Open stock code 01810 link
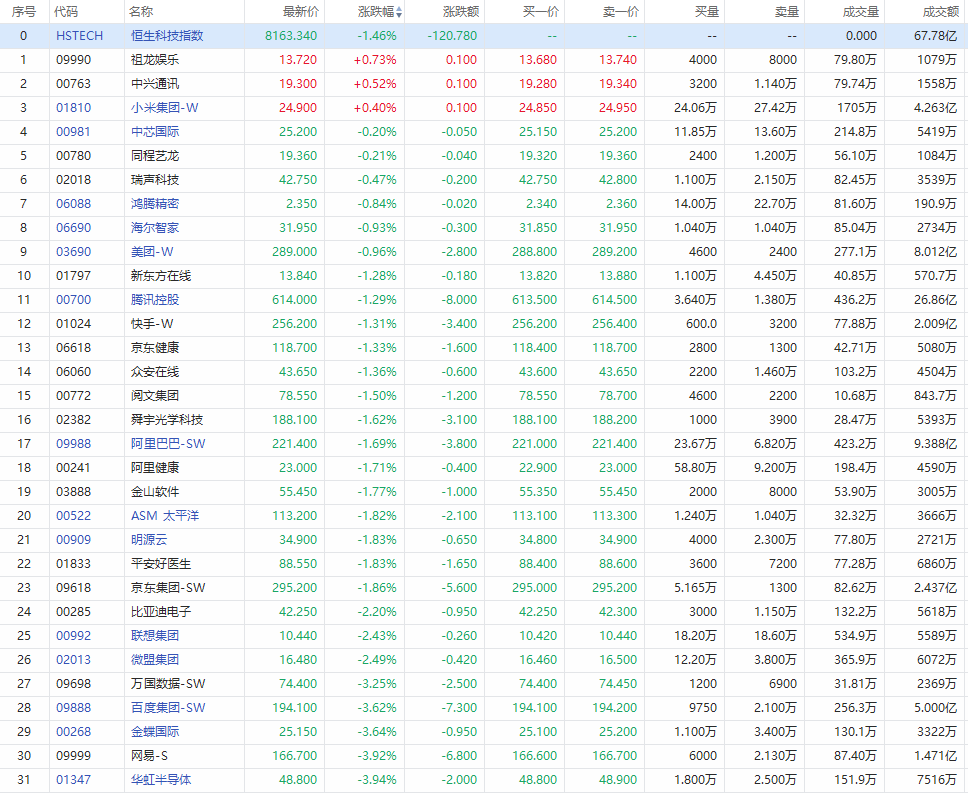The height and width of the screenshot is (795, 968). tap(73, 108)
